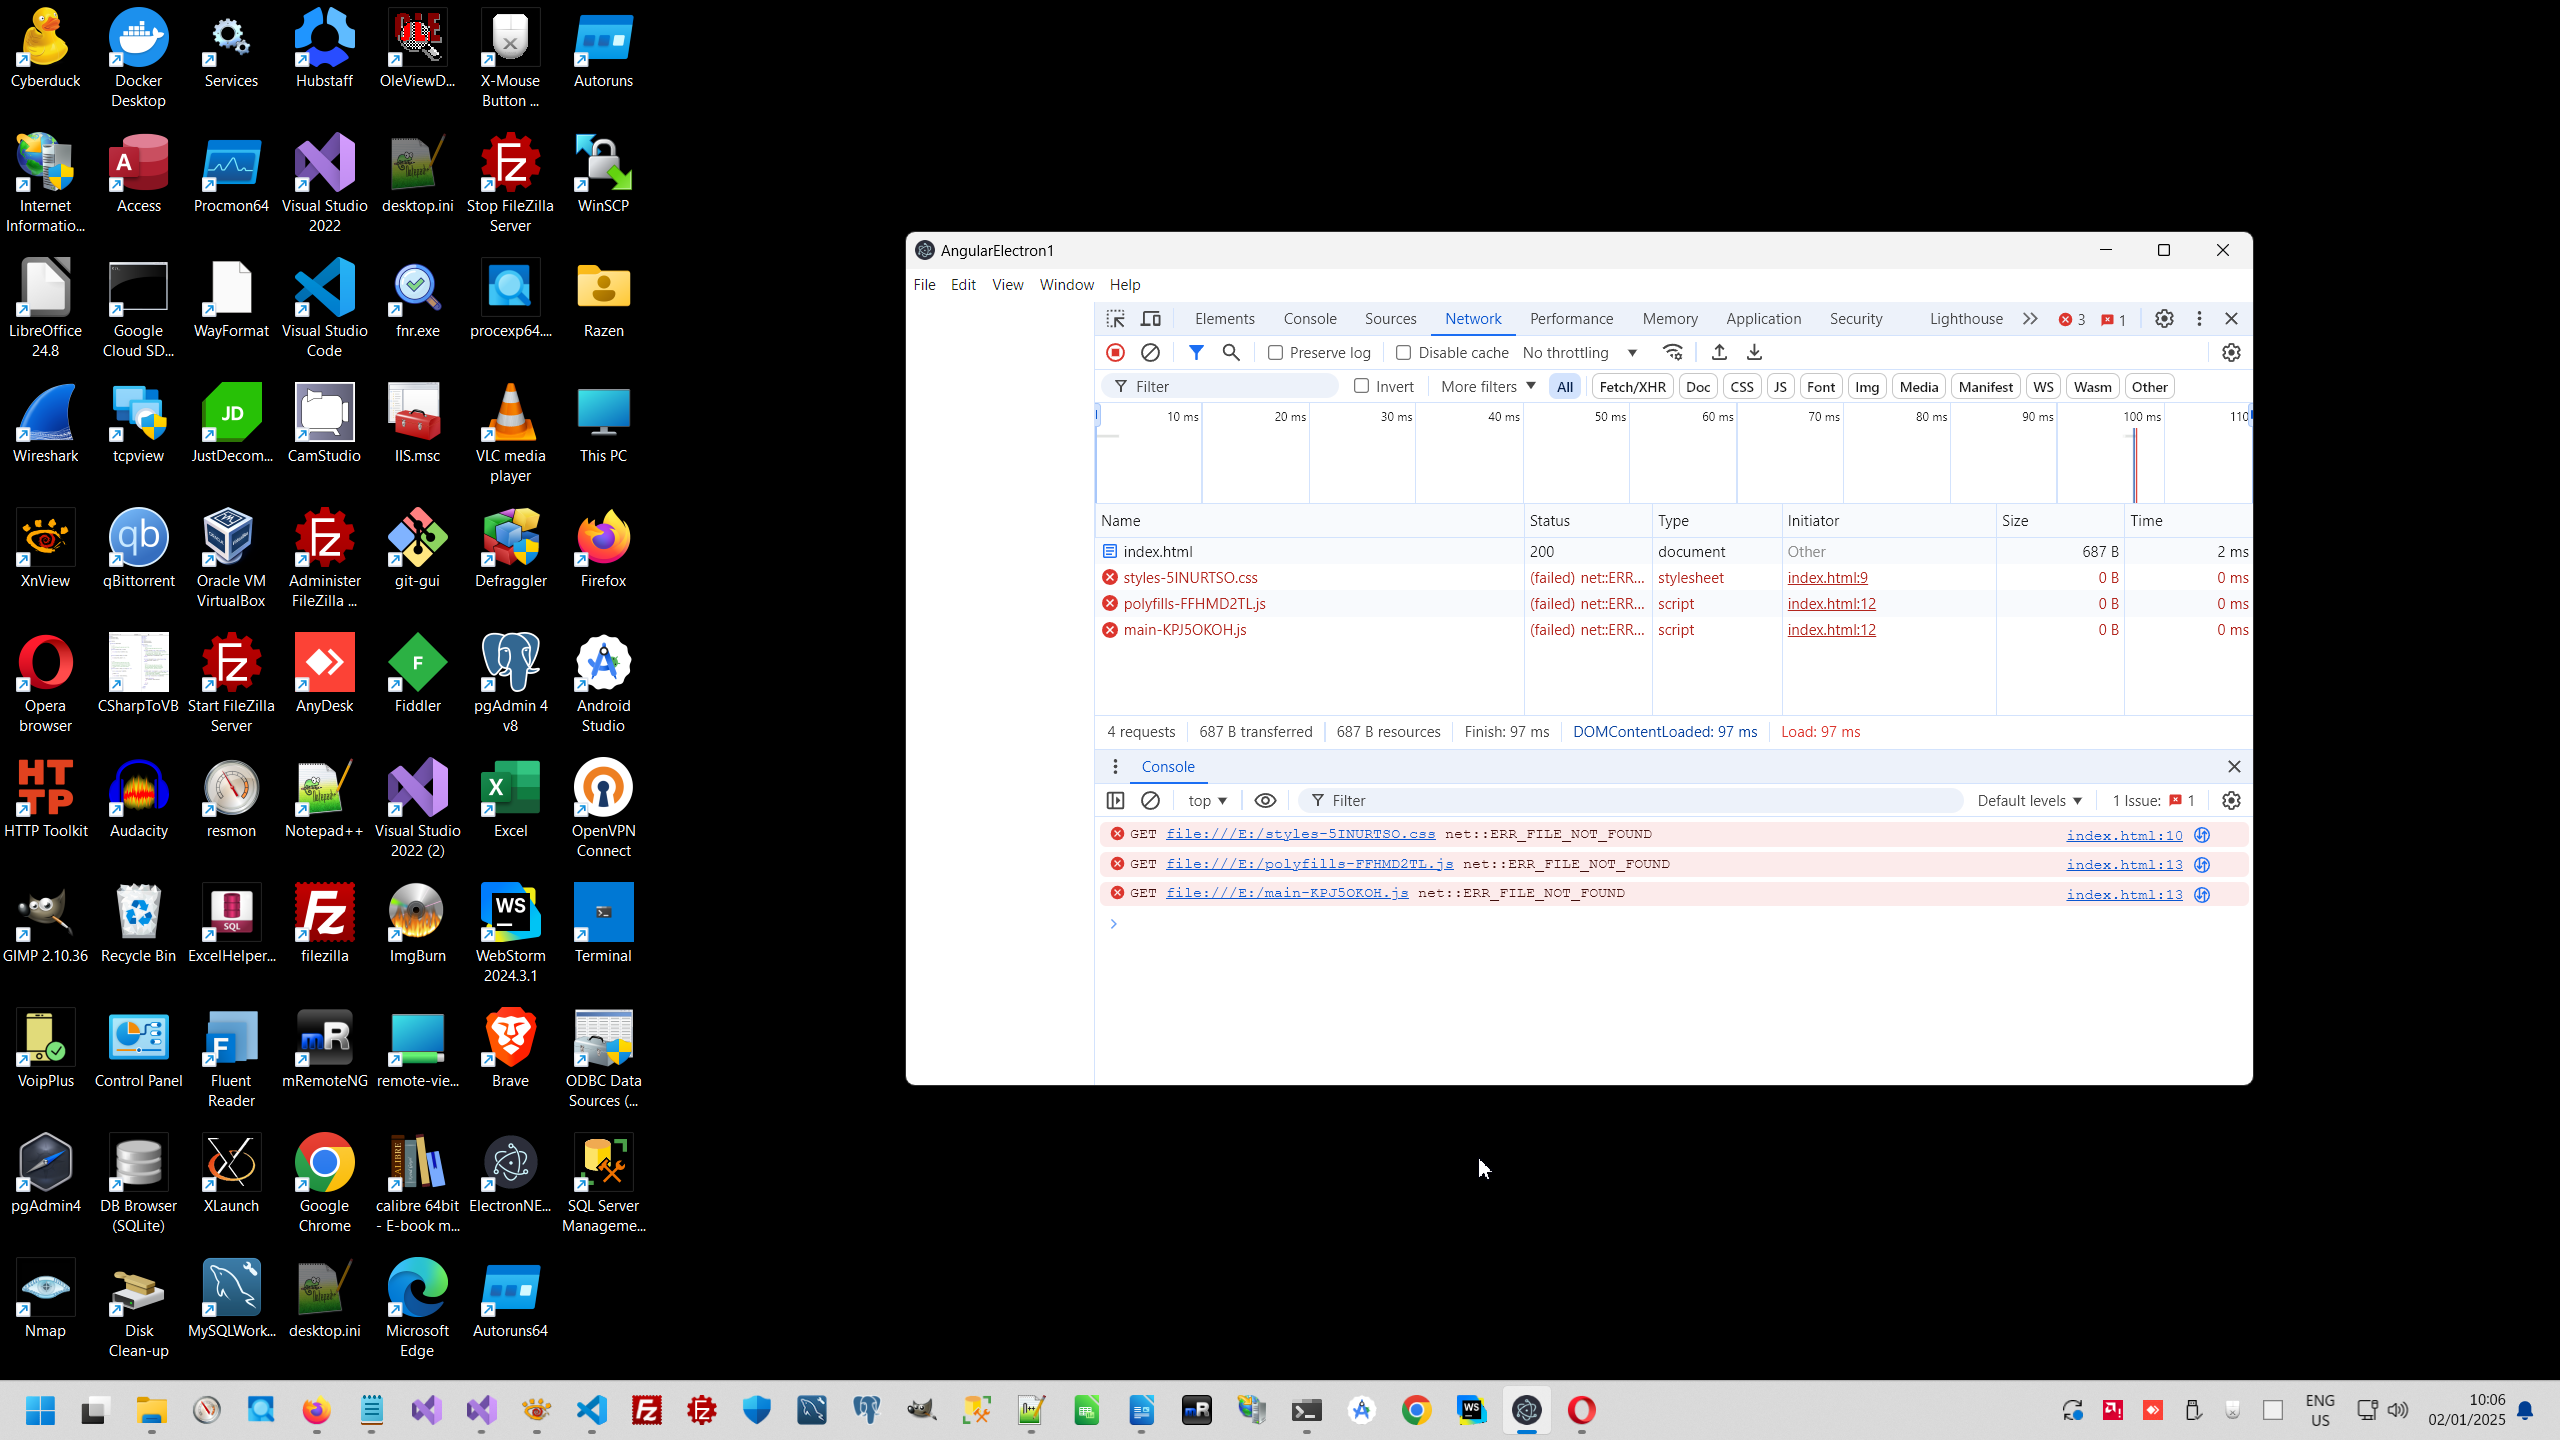
Task: Open the No throttling dropdown
Action: pos(1580,352)
